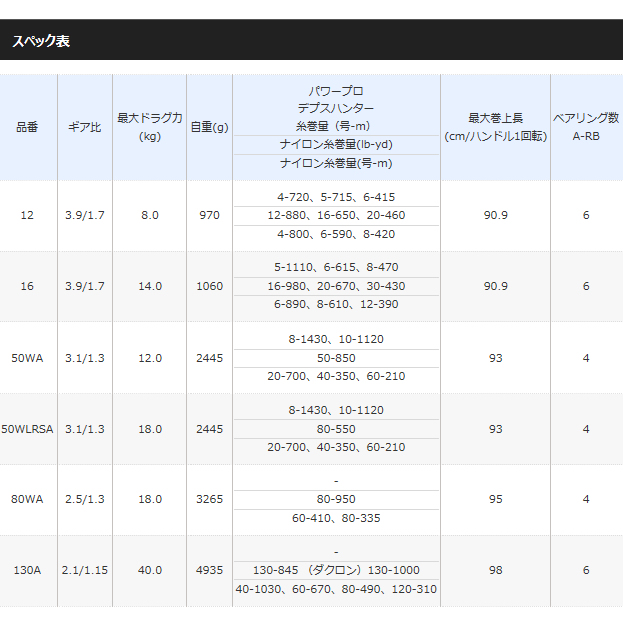Select model number 12 cell

27,215
